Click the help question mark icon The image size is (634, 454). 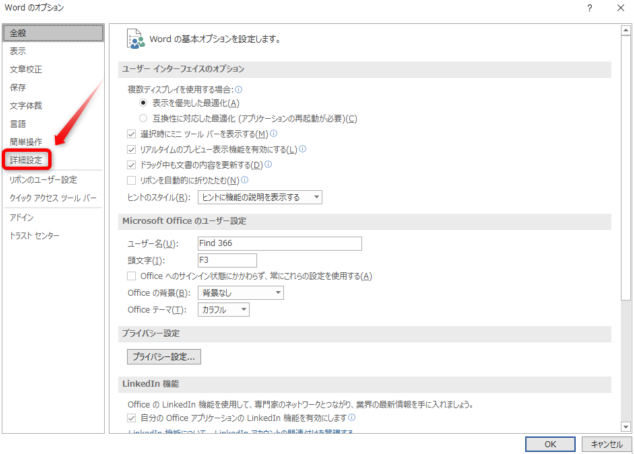[590, 8]
